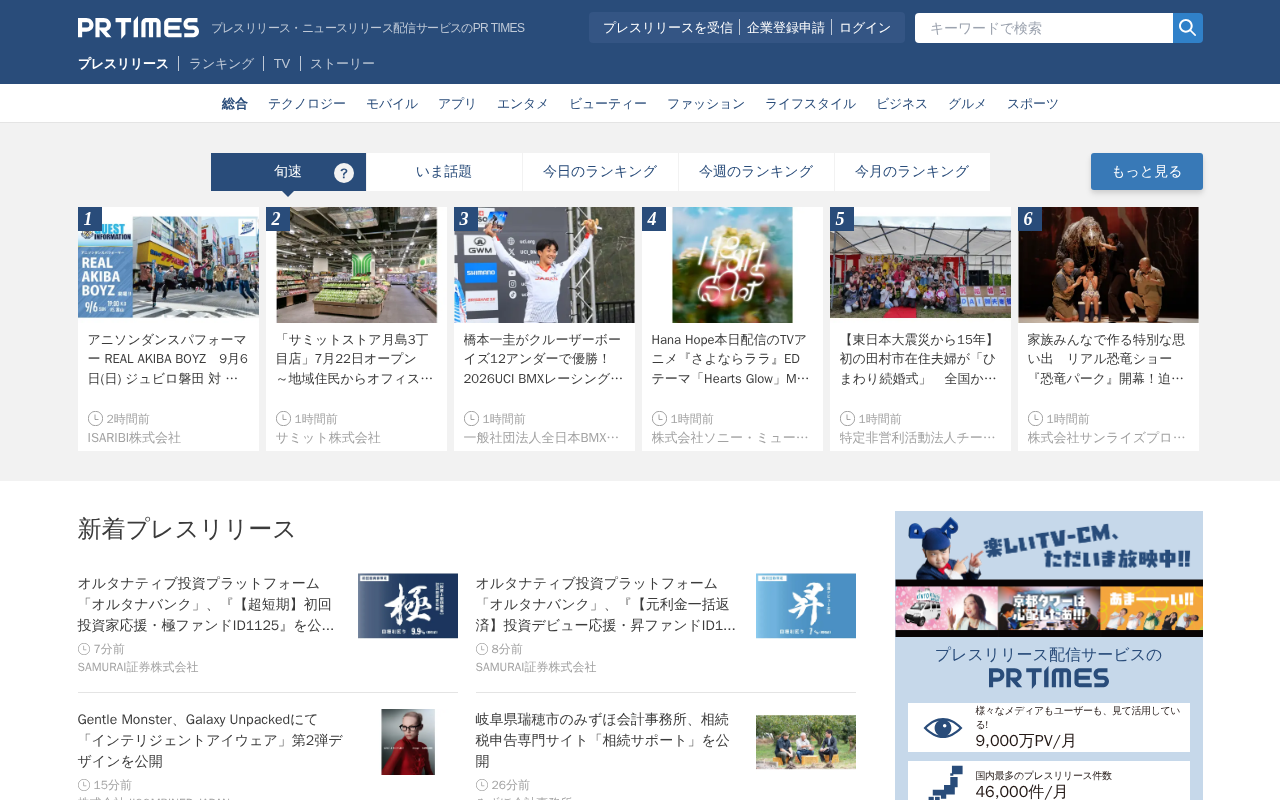Open the PR TIMES logo home link
Viewport: 1280px width, 800px height.
tap(138, 28)
